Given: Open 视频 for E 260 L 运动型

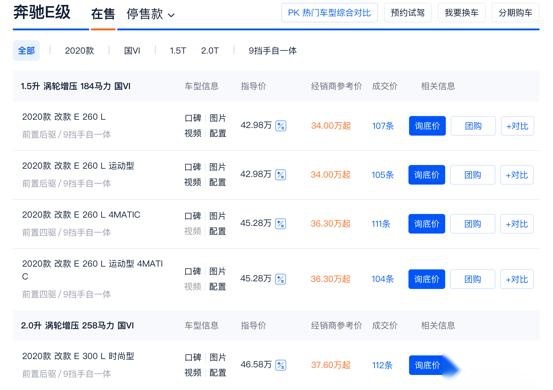Looking at the screenshot, I should pos(193,182).
